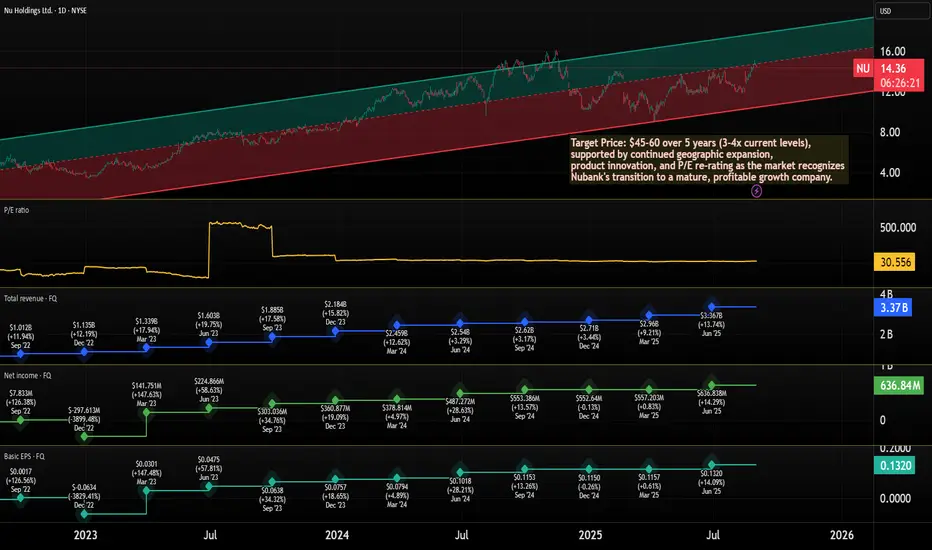This screenshot has height=550, width=932.
Task: Click the 06:26:21 countdown timer
Action: point(900,83)
